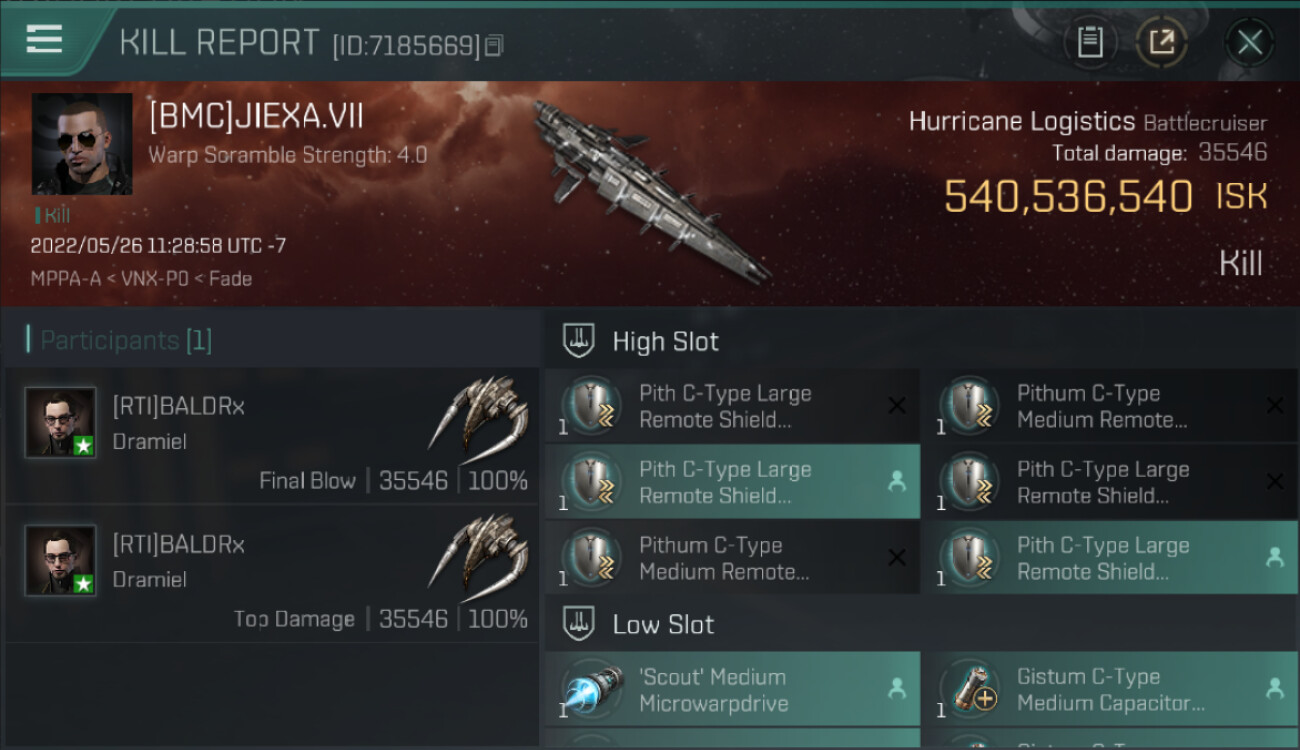Select first Pith C-Type Large Remote Shield
This screenshot has width=1300, height=750.
[732, 405]
